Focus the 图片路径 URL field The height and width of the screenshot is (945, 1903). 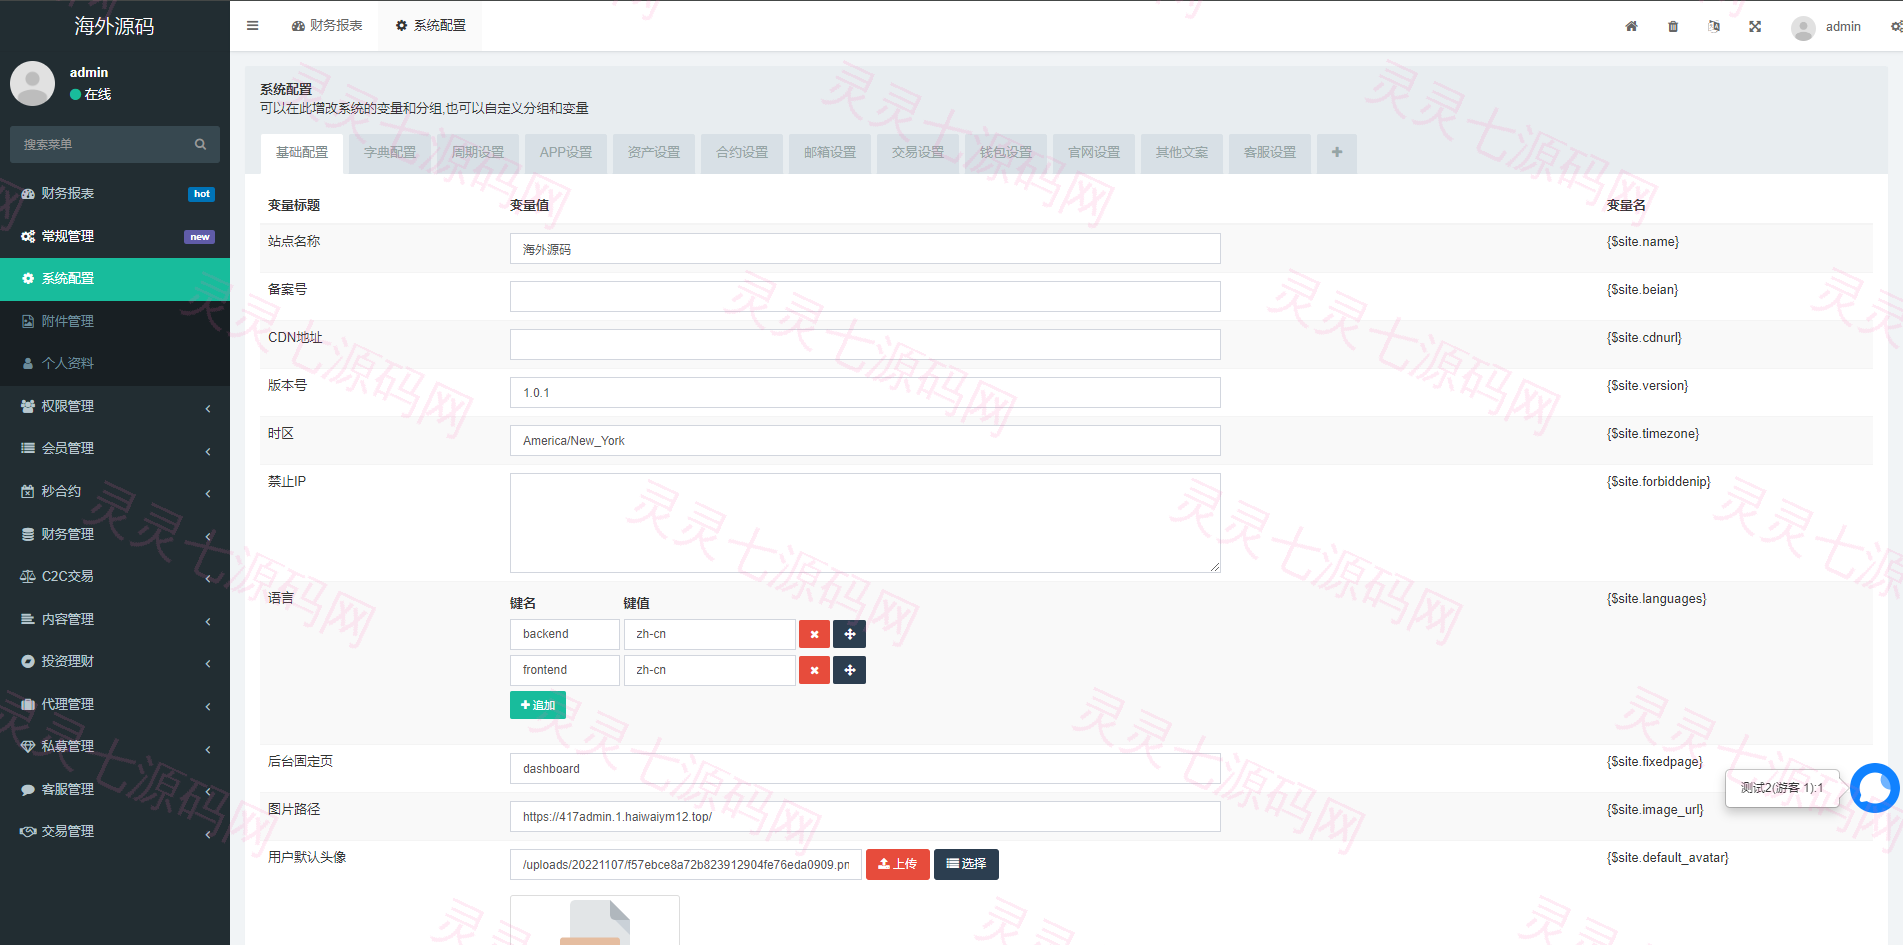[865, 817]
